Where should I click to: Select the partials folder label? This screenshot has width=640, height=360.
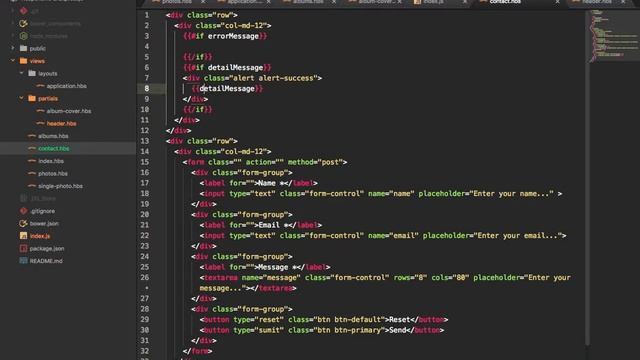(x=48, y=99)
